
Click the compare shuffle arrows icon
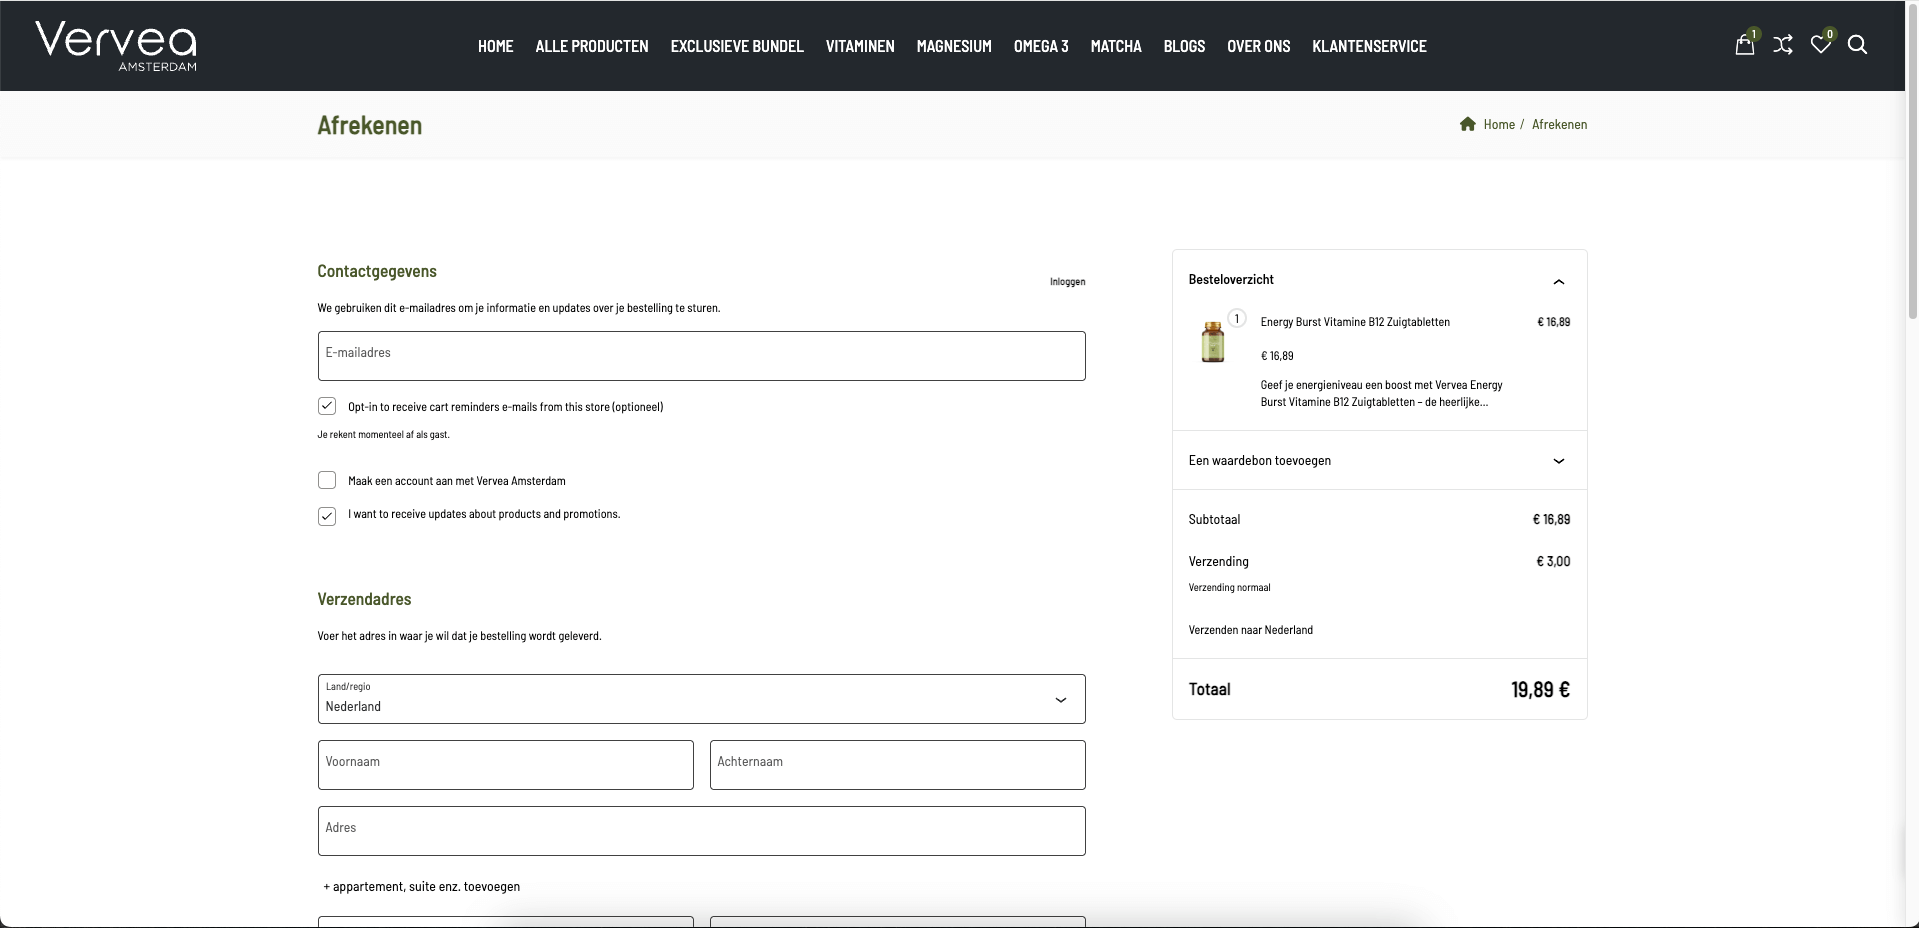click(x=1783, y=45)
